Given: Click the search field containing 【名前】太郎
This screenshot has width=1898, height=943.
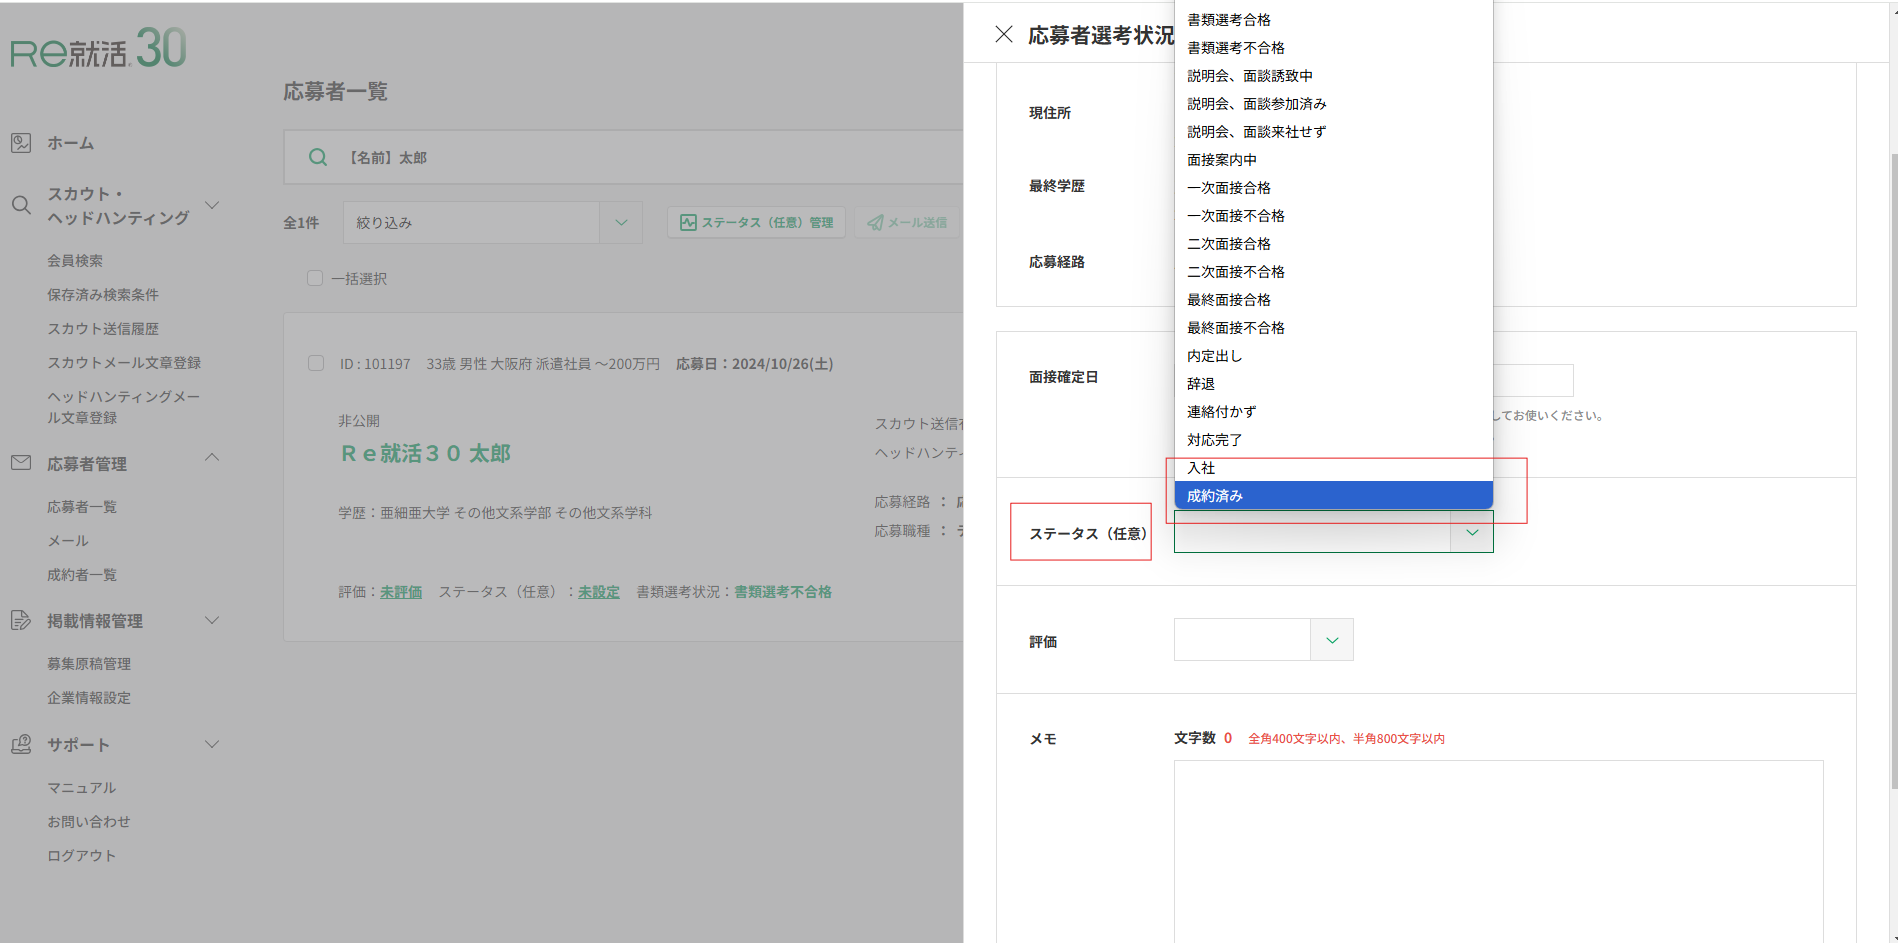Looking at the screenshot, I should [x=623, y=157].
